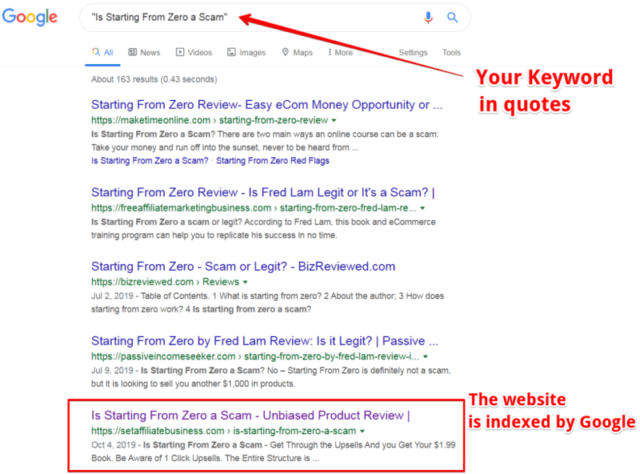
Task: Expand the dropdown arrow next to maketimeonline.com URL
Action: pos(334,120)
